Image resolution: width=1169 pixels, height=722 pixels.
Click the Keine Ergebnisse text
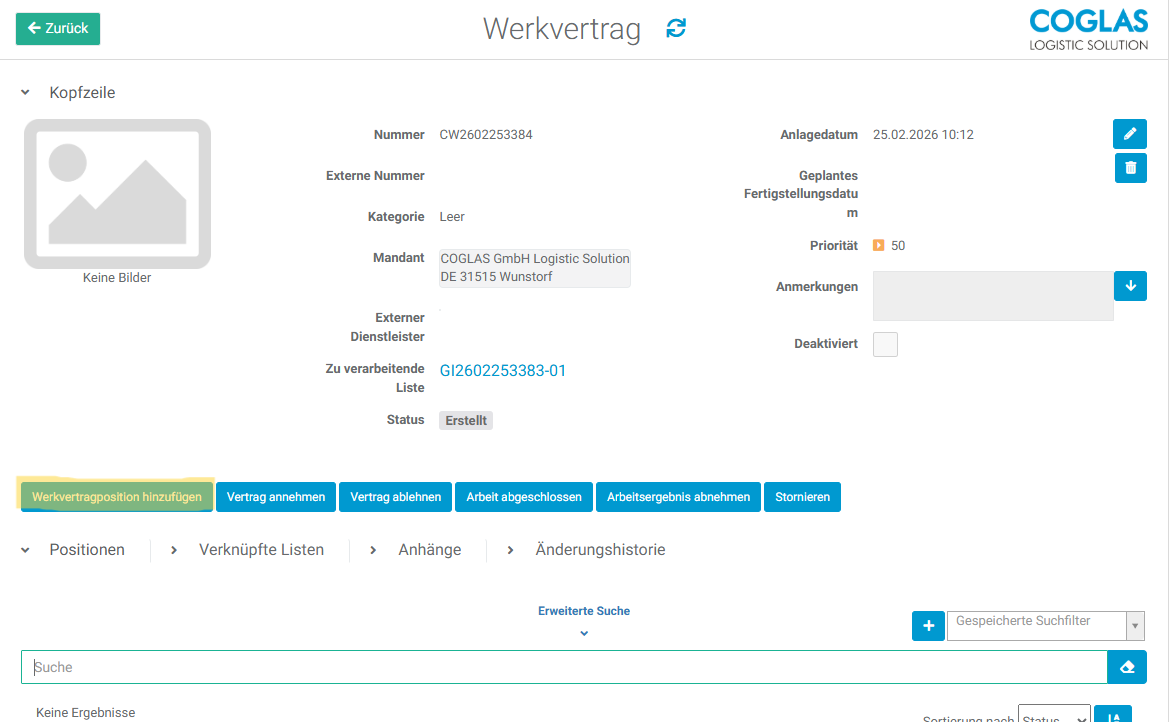(x=86, y=713)
